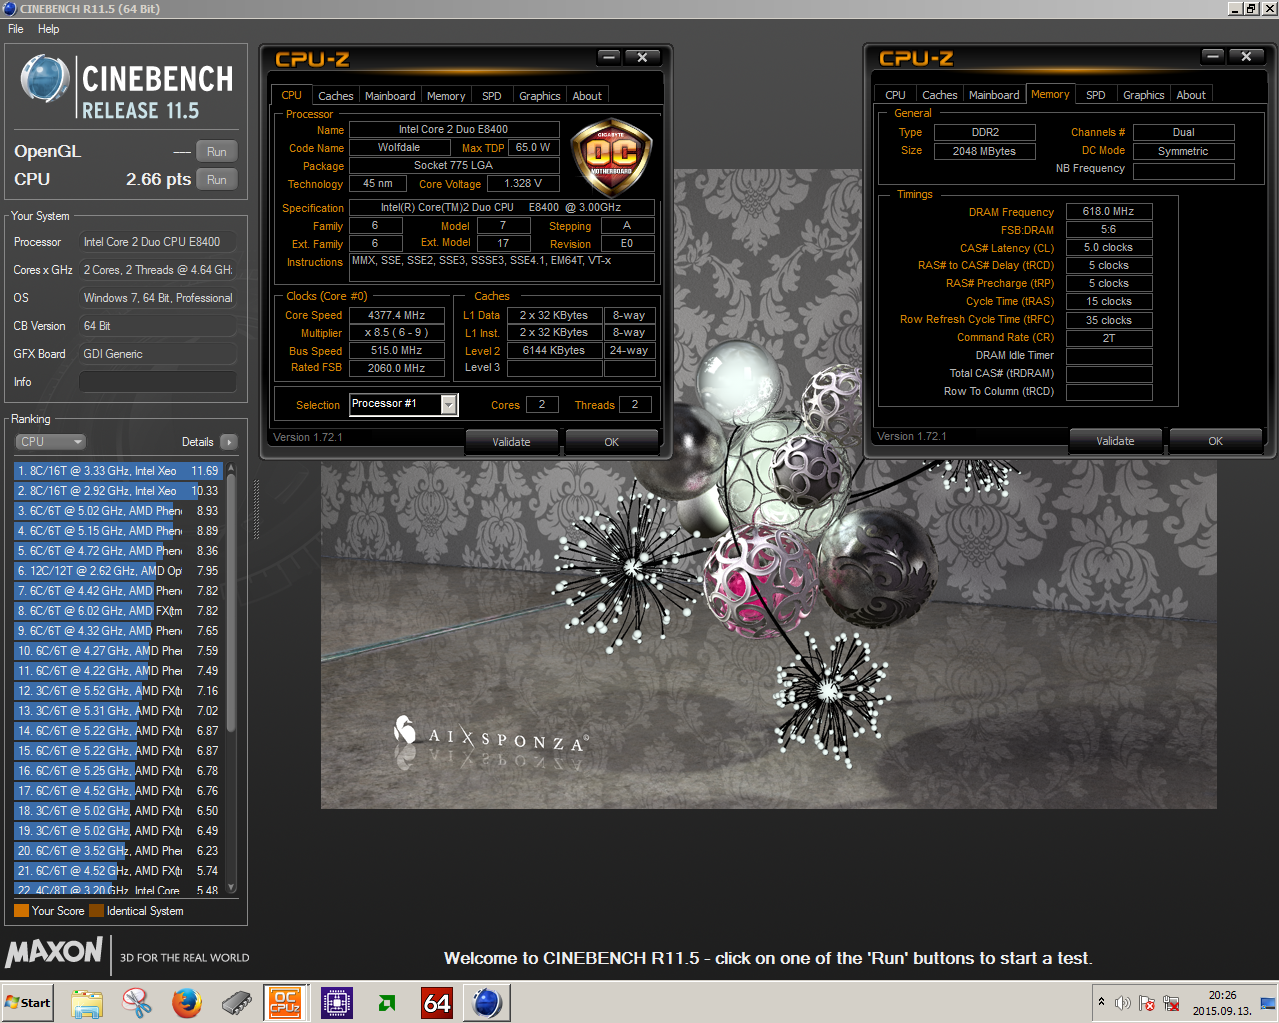Open Caches tab in left CPU-Z window
This screenshot has width=1279, height=1023.
335,96
